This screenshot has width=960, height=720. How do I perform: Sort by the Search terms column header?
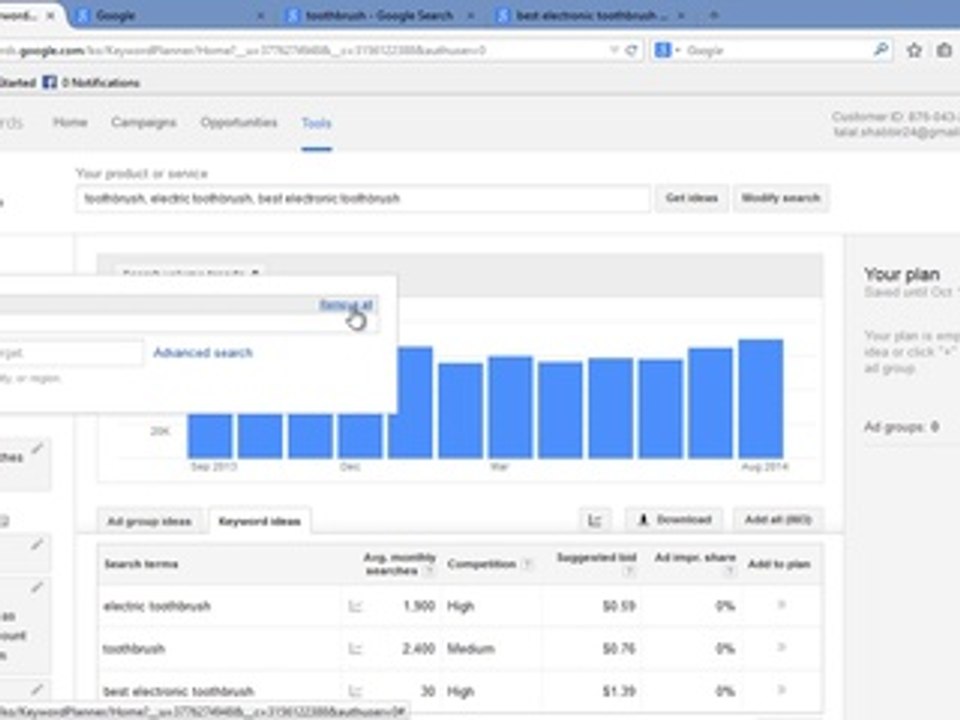[141, 564]
